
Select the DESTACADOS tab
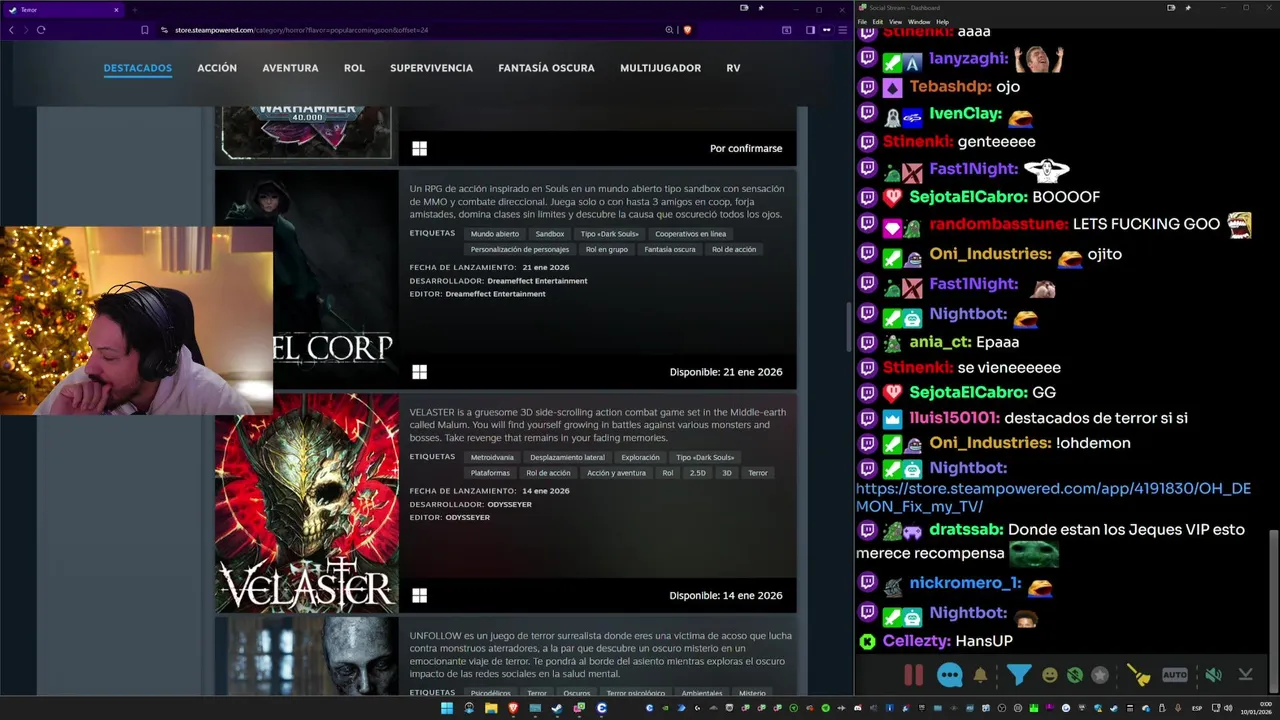pos(138,68)
